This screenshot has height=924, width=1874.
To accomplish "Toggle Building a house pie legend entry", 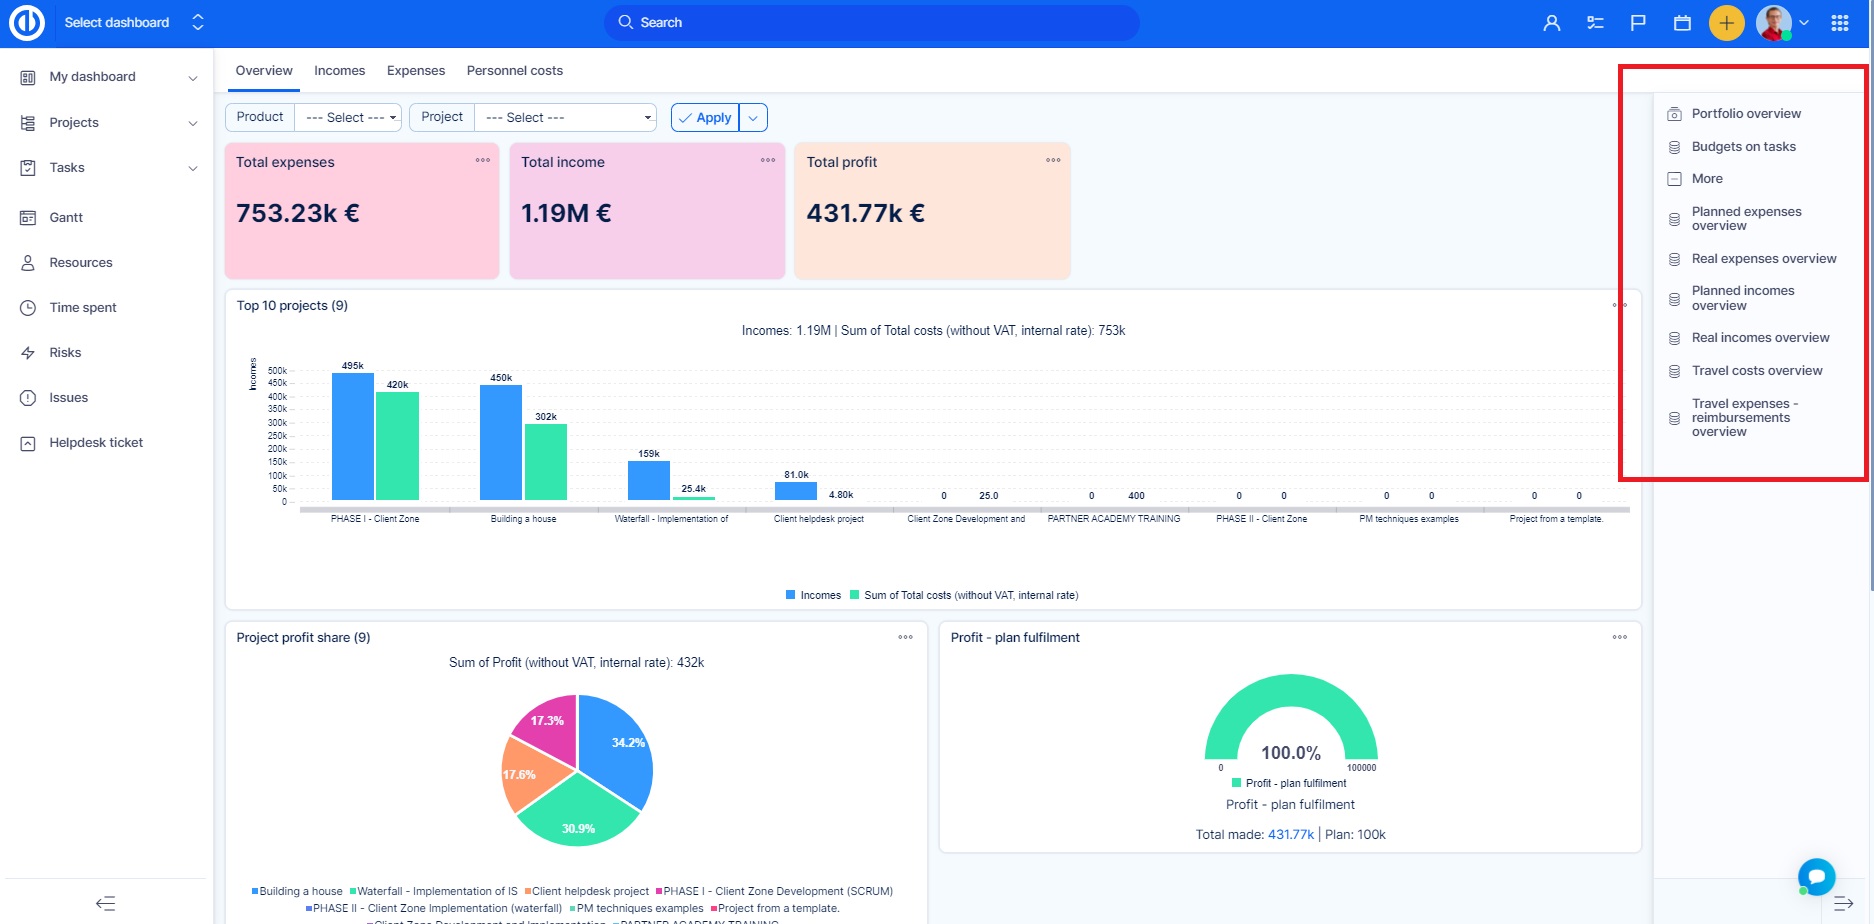I will [297, 891].
